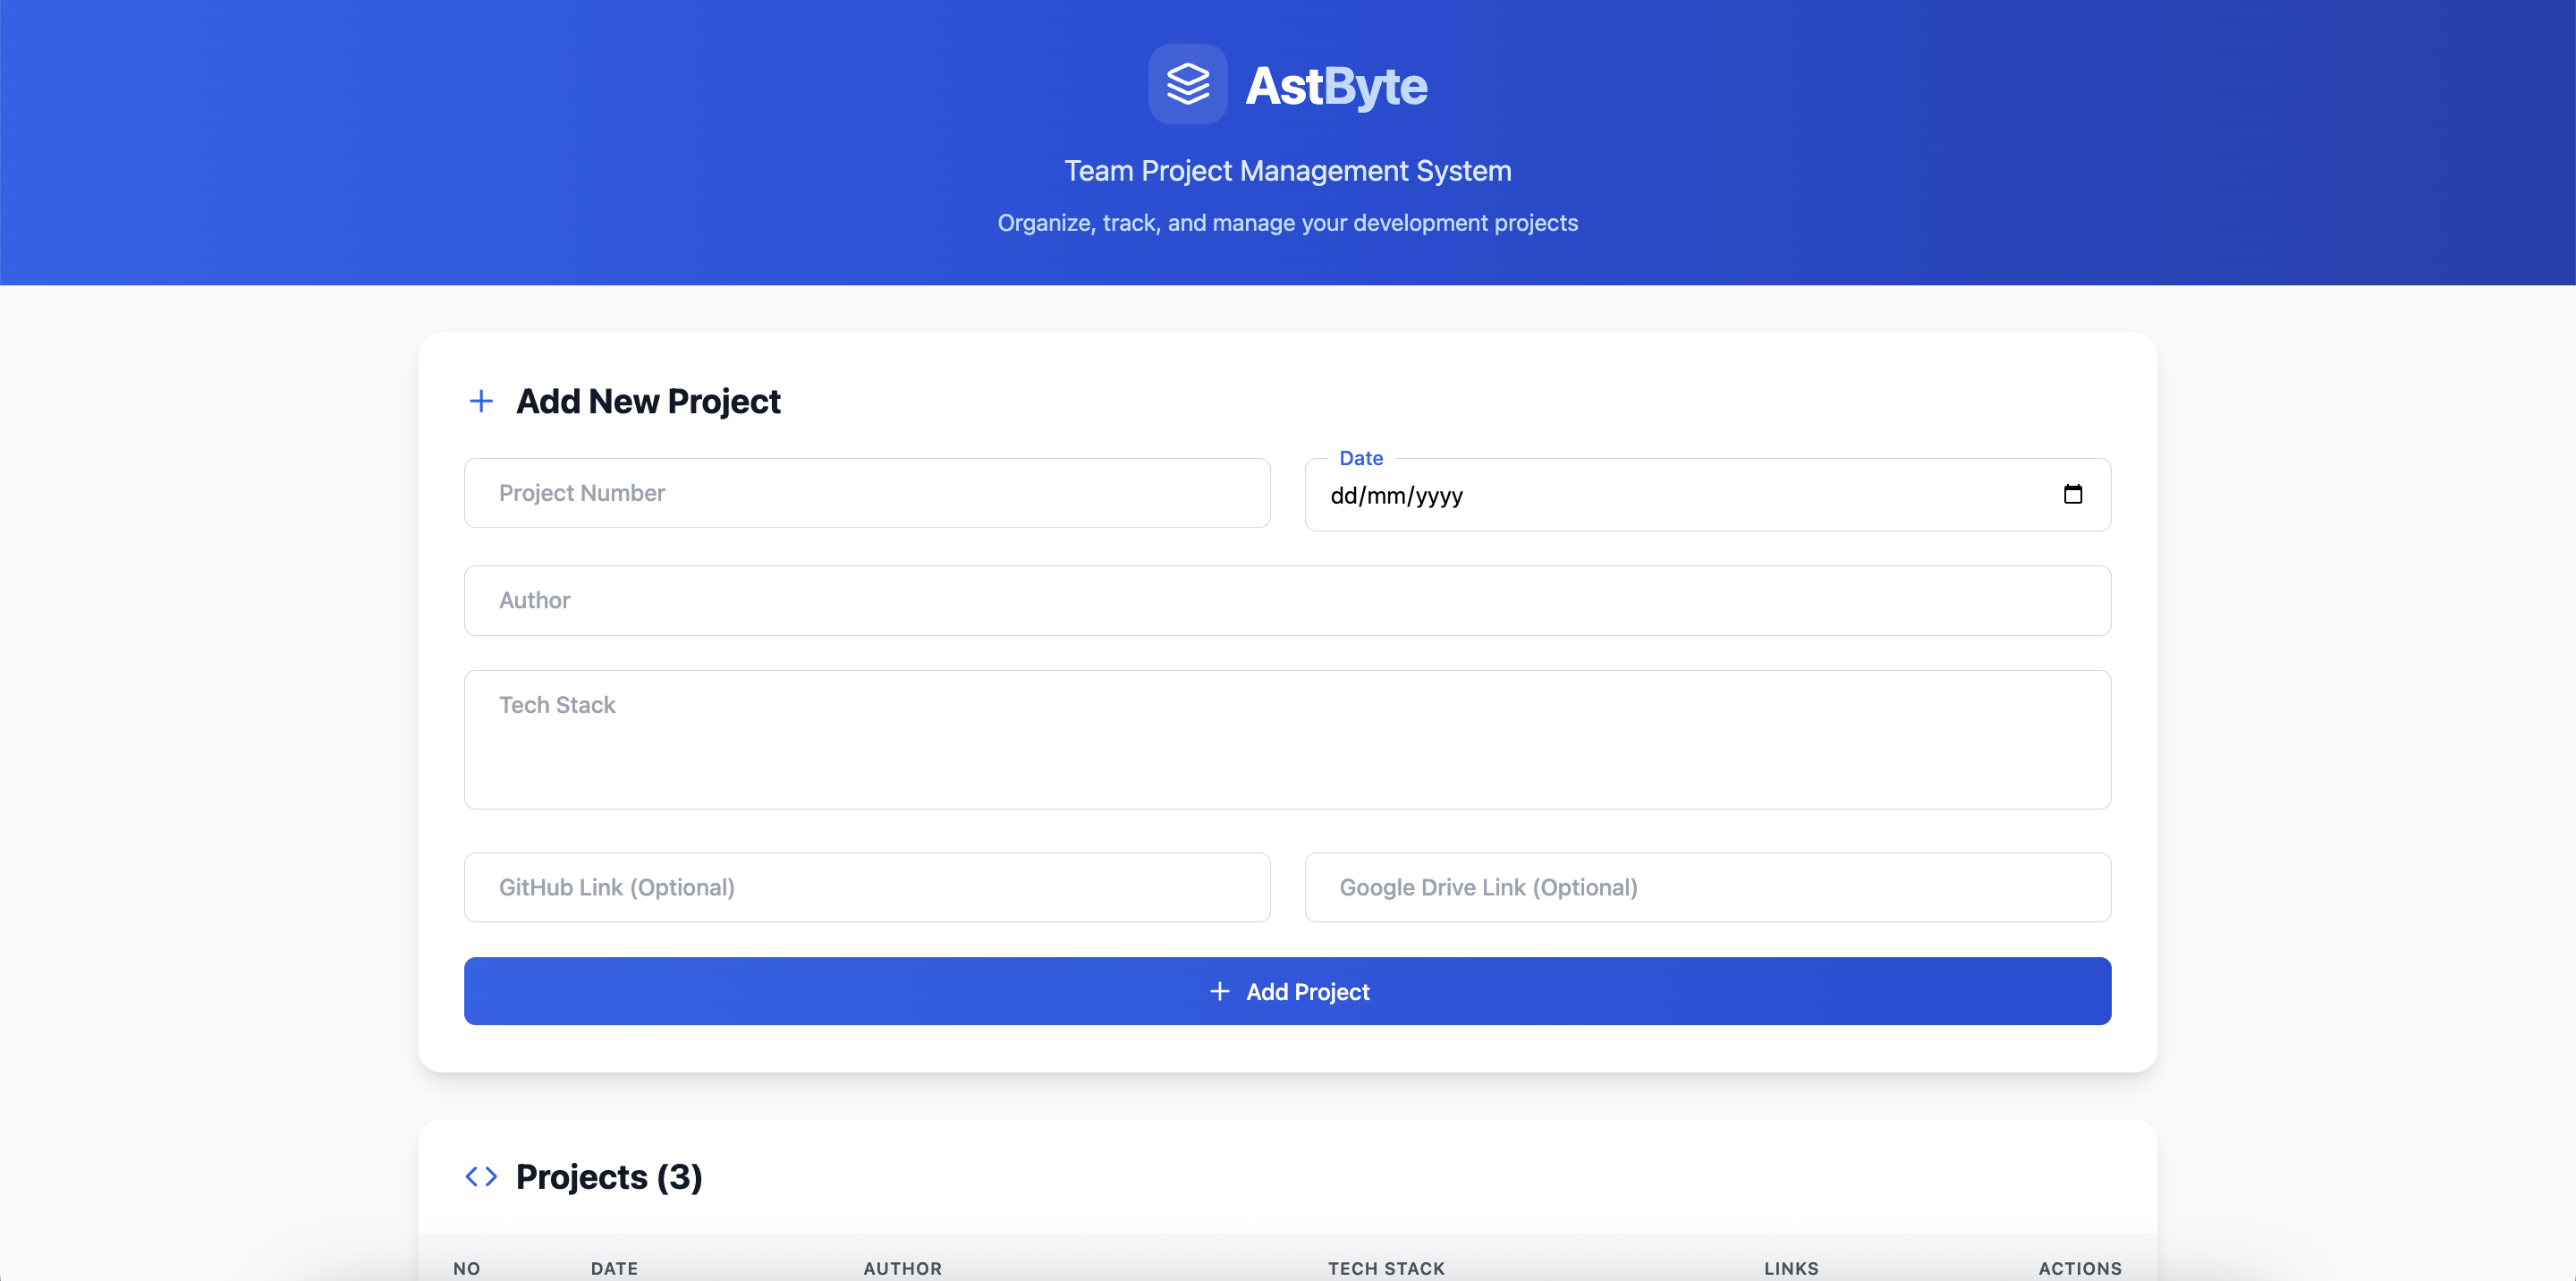
Task: Click the plus icon beside Add New Project
Action: pos(481,401)
